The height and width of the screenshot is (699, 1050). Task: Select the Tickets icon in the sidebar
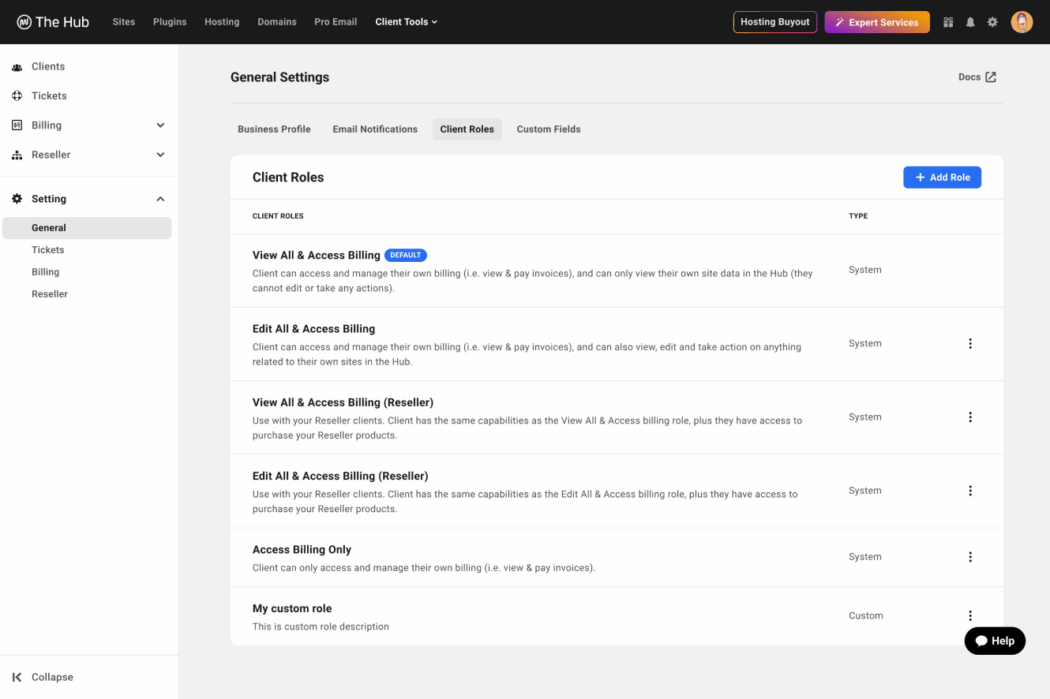click(x=16, y=95)
